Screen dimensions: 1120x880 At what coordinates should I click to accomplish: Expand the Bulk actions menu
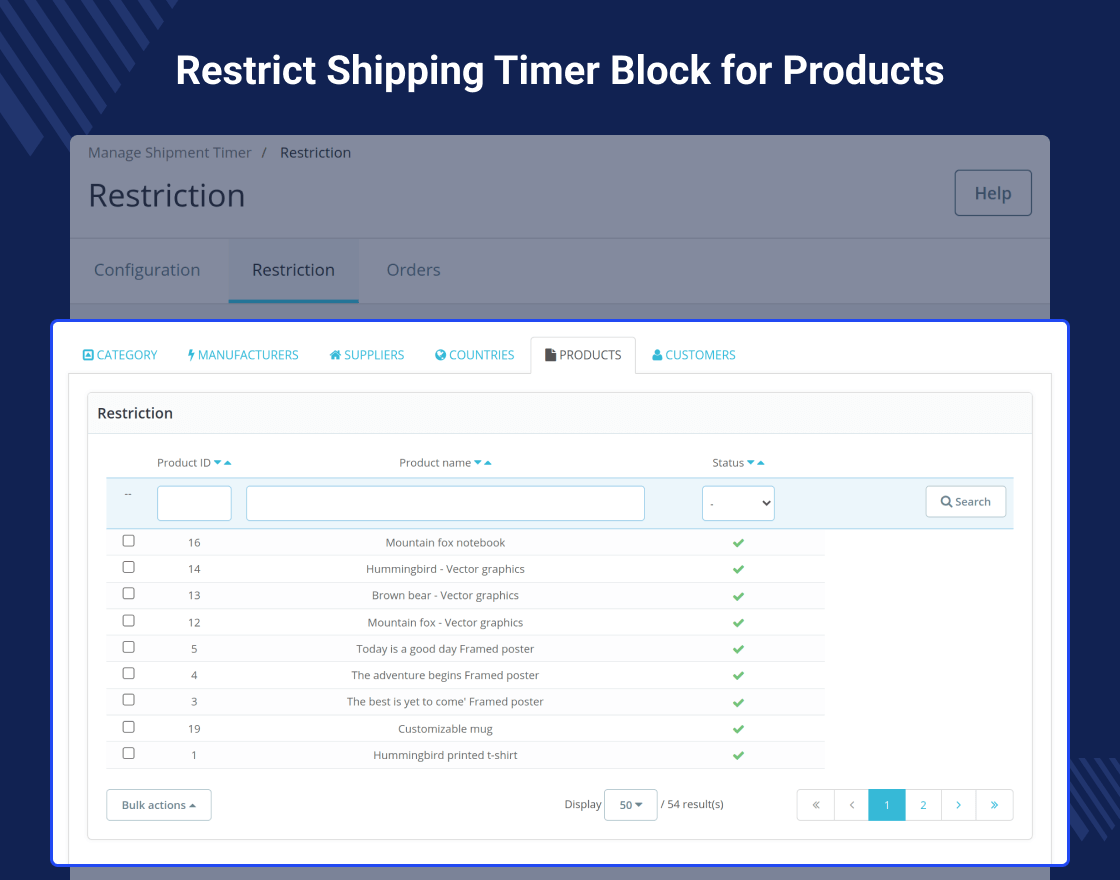tap(159, 805)
